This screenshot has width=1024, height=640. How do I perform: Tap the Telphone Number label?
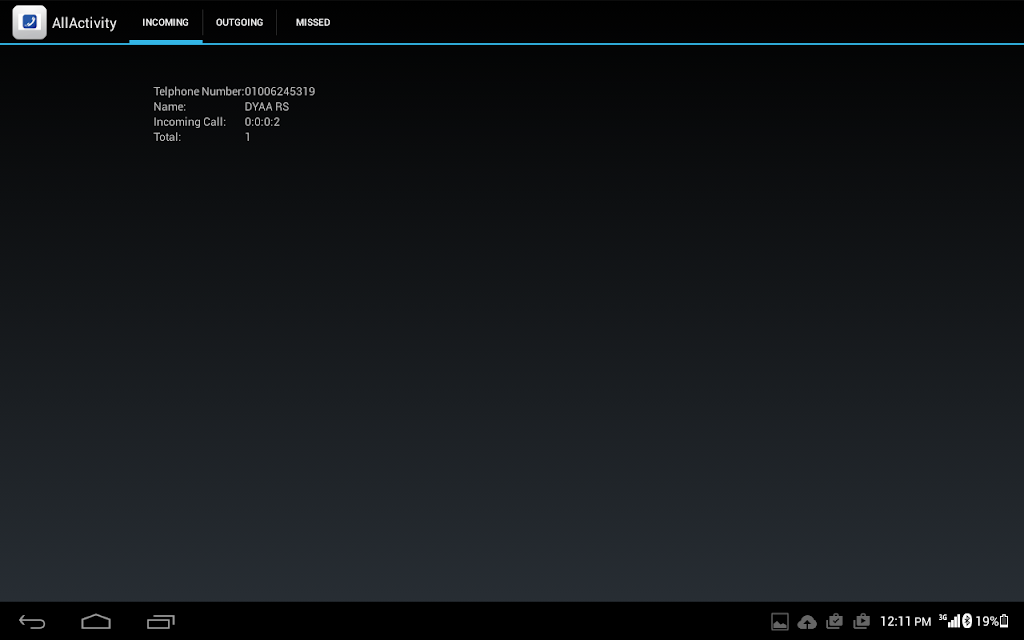coord(199,91)
